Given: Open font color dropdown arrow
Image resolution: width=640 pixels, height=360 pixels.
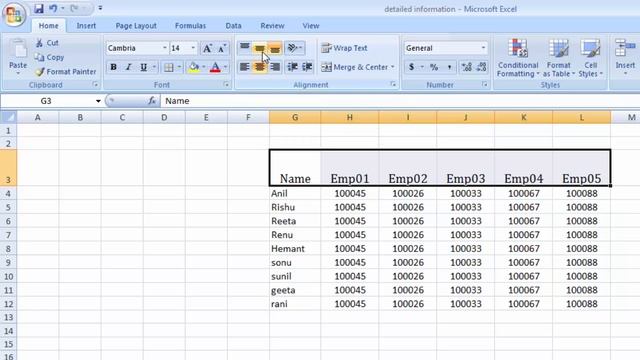Looking at the screenshot, I should pyautogui.click(x=225, y=67).
